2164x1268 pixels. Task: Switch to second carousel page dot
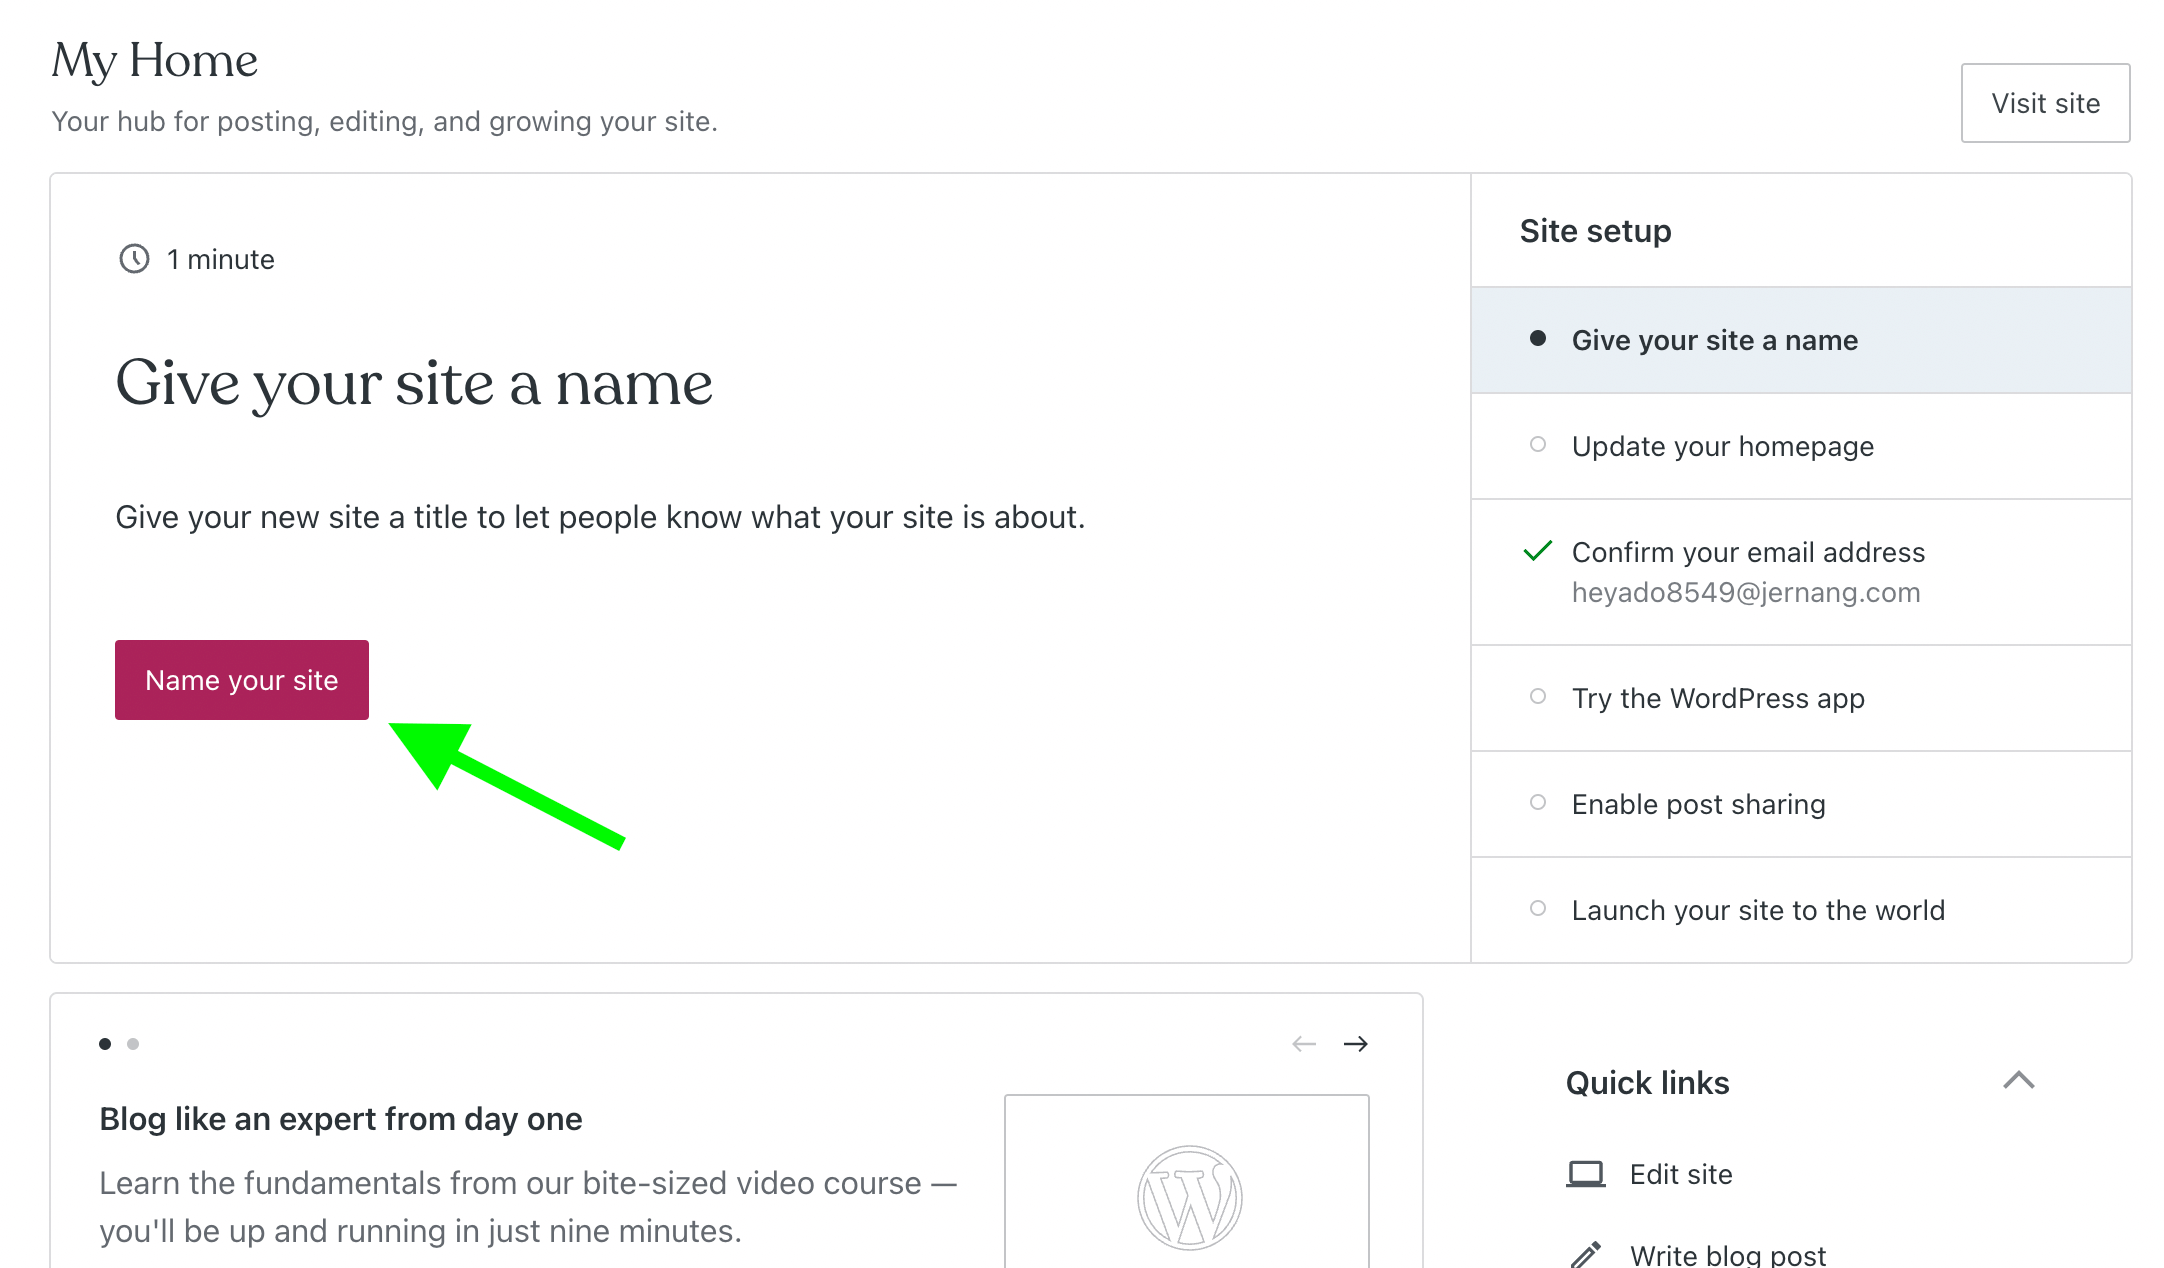tap(133, 1044)
